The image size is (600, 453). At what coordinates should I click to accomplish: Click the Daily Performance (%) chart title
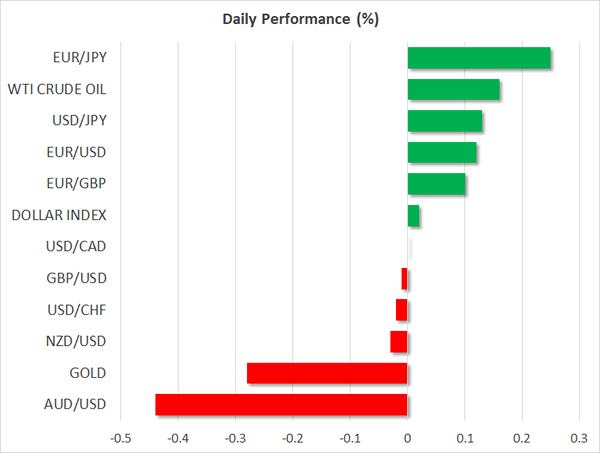(299, 20)
